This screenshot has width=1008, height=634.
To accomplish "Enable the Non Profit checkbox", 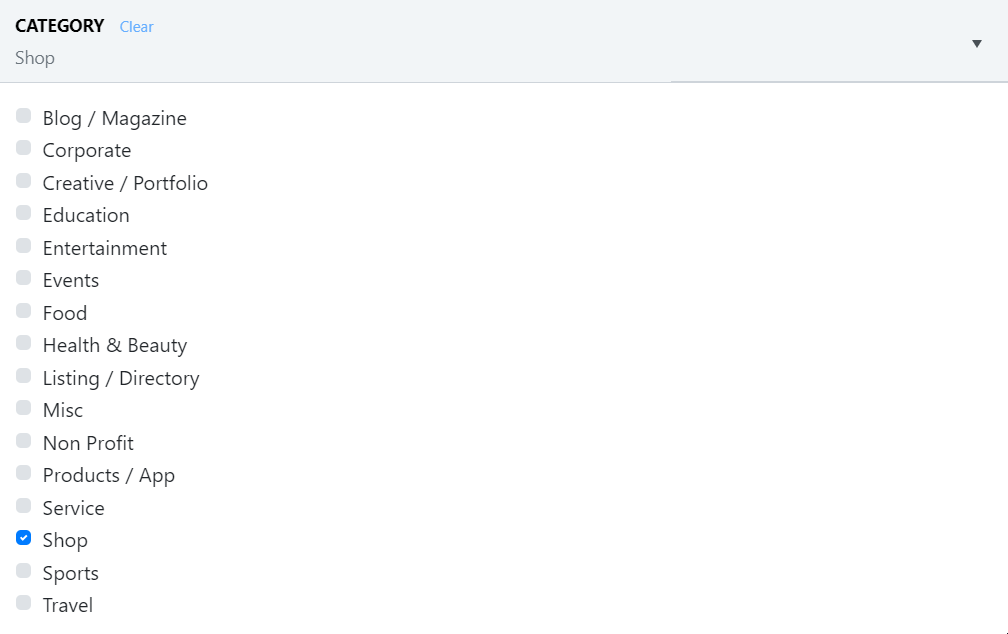I will [24, 441].
